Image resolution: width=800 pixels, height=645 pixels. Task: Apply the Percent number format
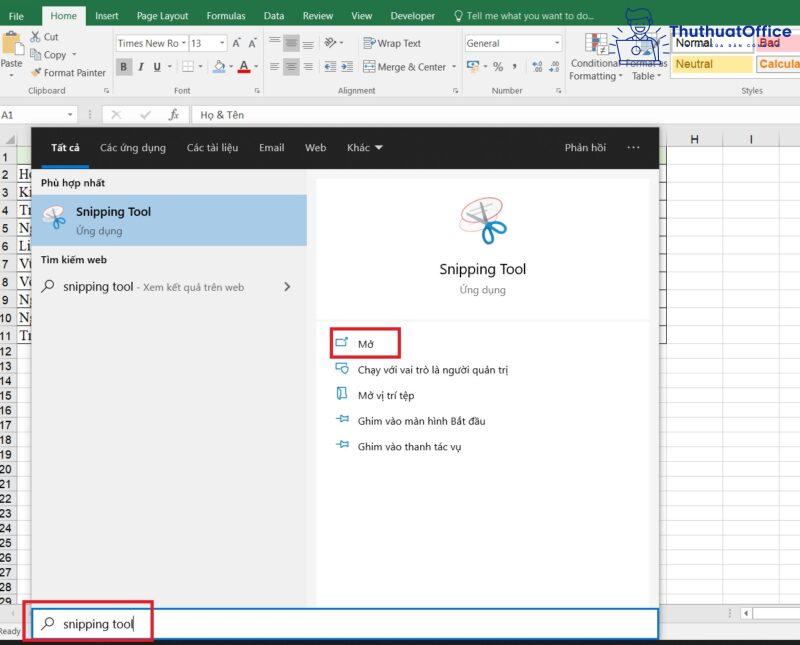point(498,67)
